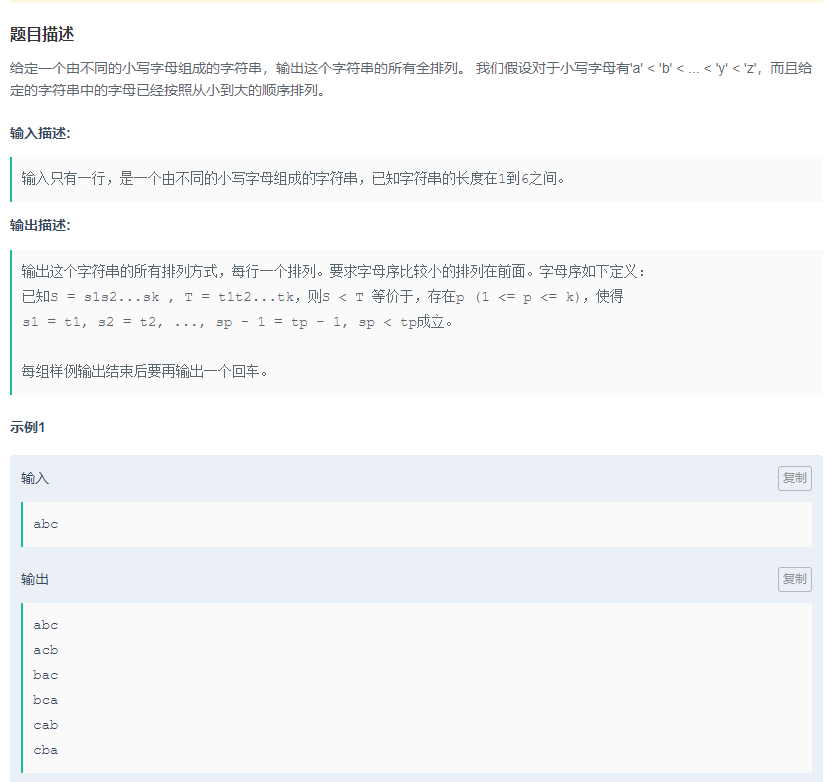Click the 题目描述 heading
Image resolution: width=827 pixels, height=782 pixels.
coord(42,35)
